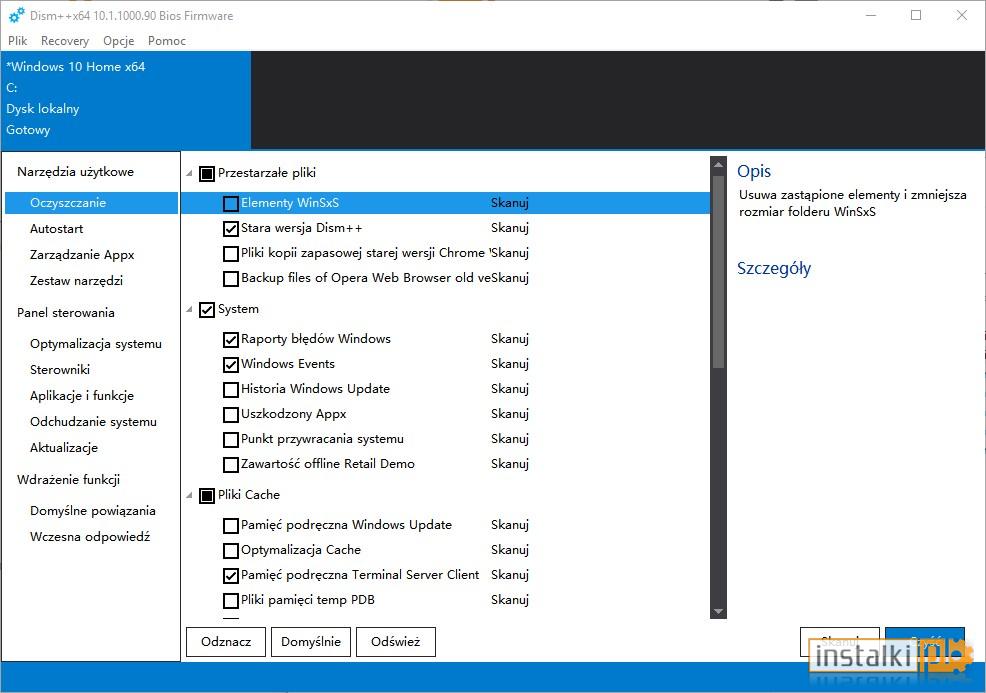Collapse the System group

coord(188,309)
